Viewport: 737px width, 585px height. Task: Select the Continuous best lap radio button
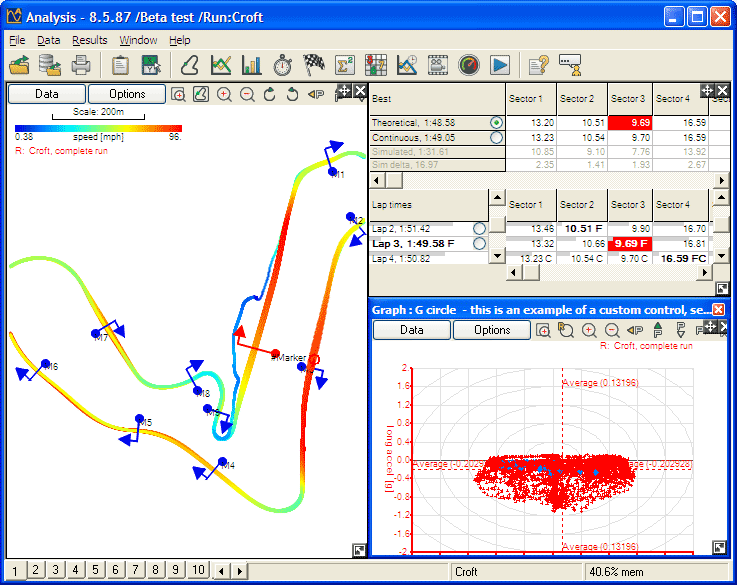pos(496,138)
